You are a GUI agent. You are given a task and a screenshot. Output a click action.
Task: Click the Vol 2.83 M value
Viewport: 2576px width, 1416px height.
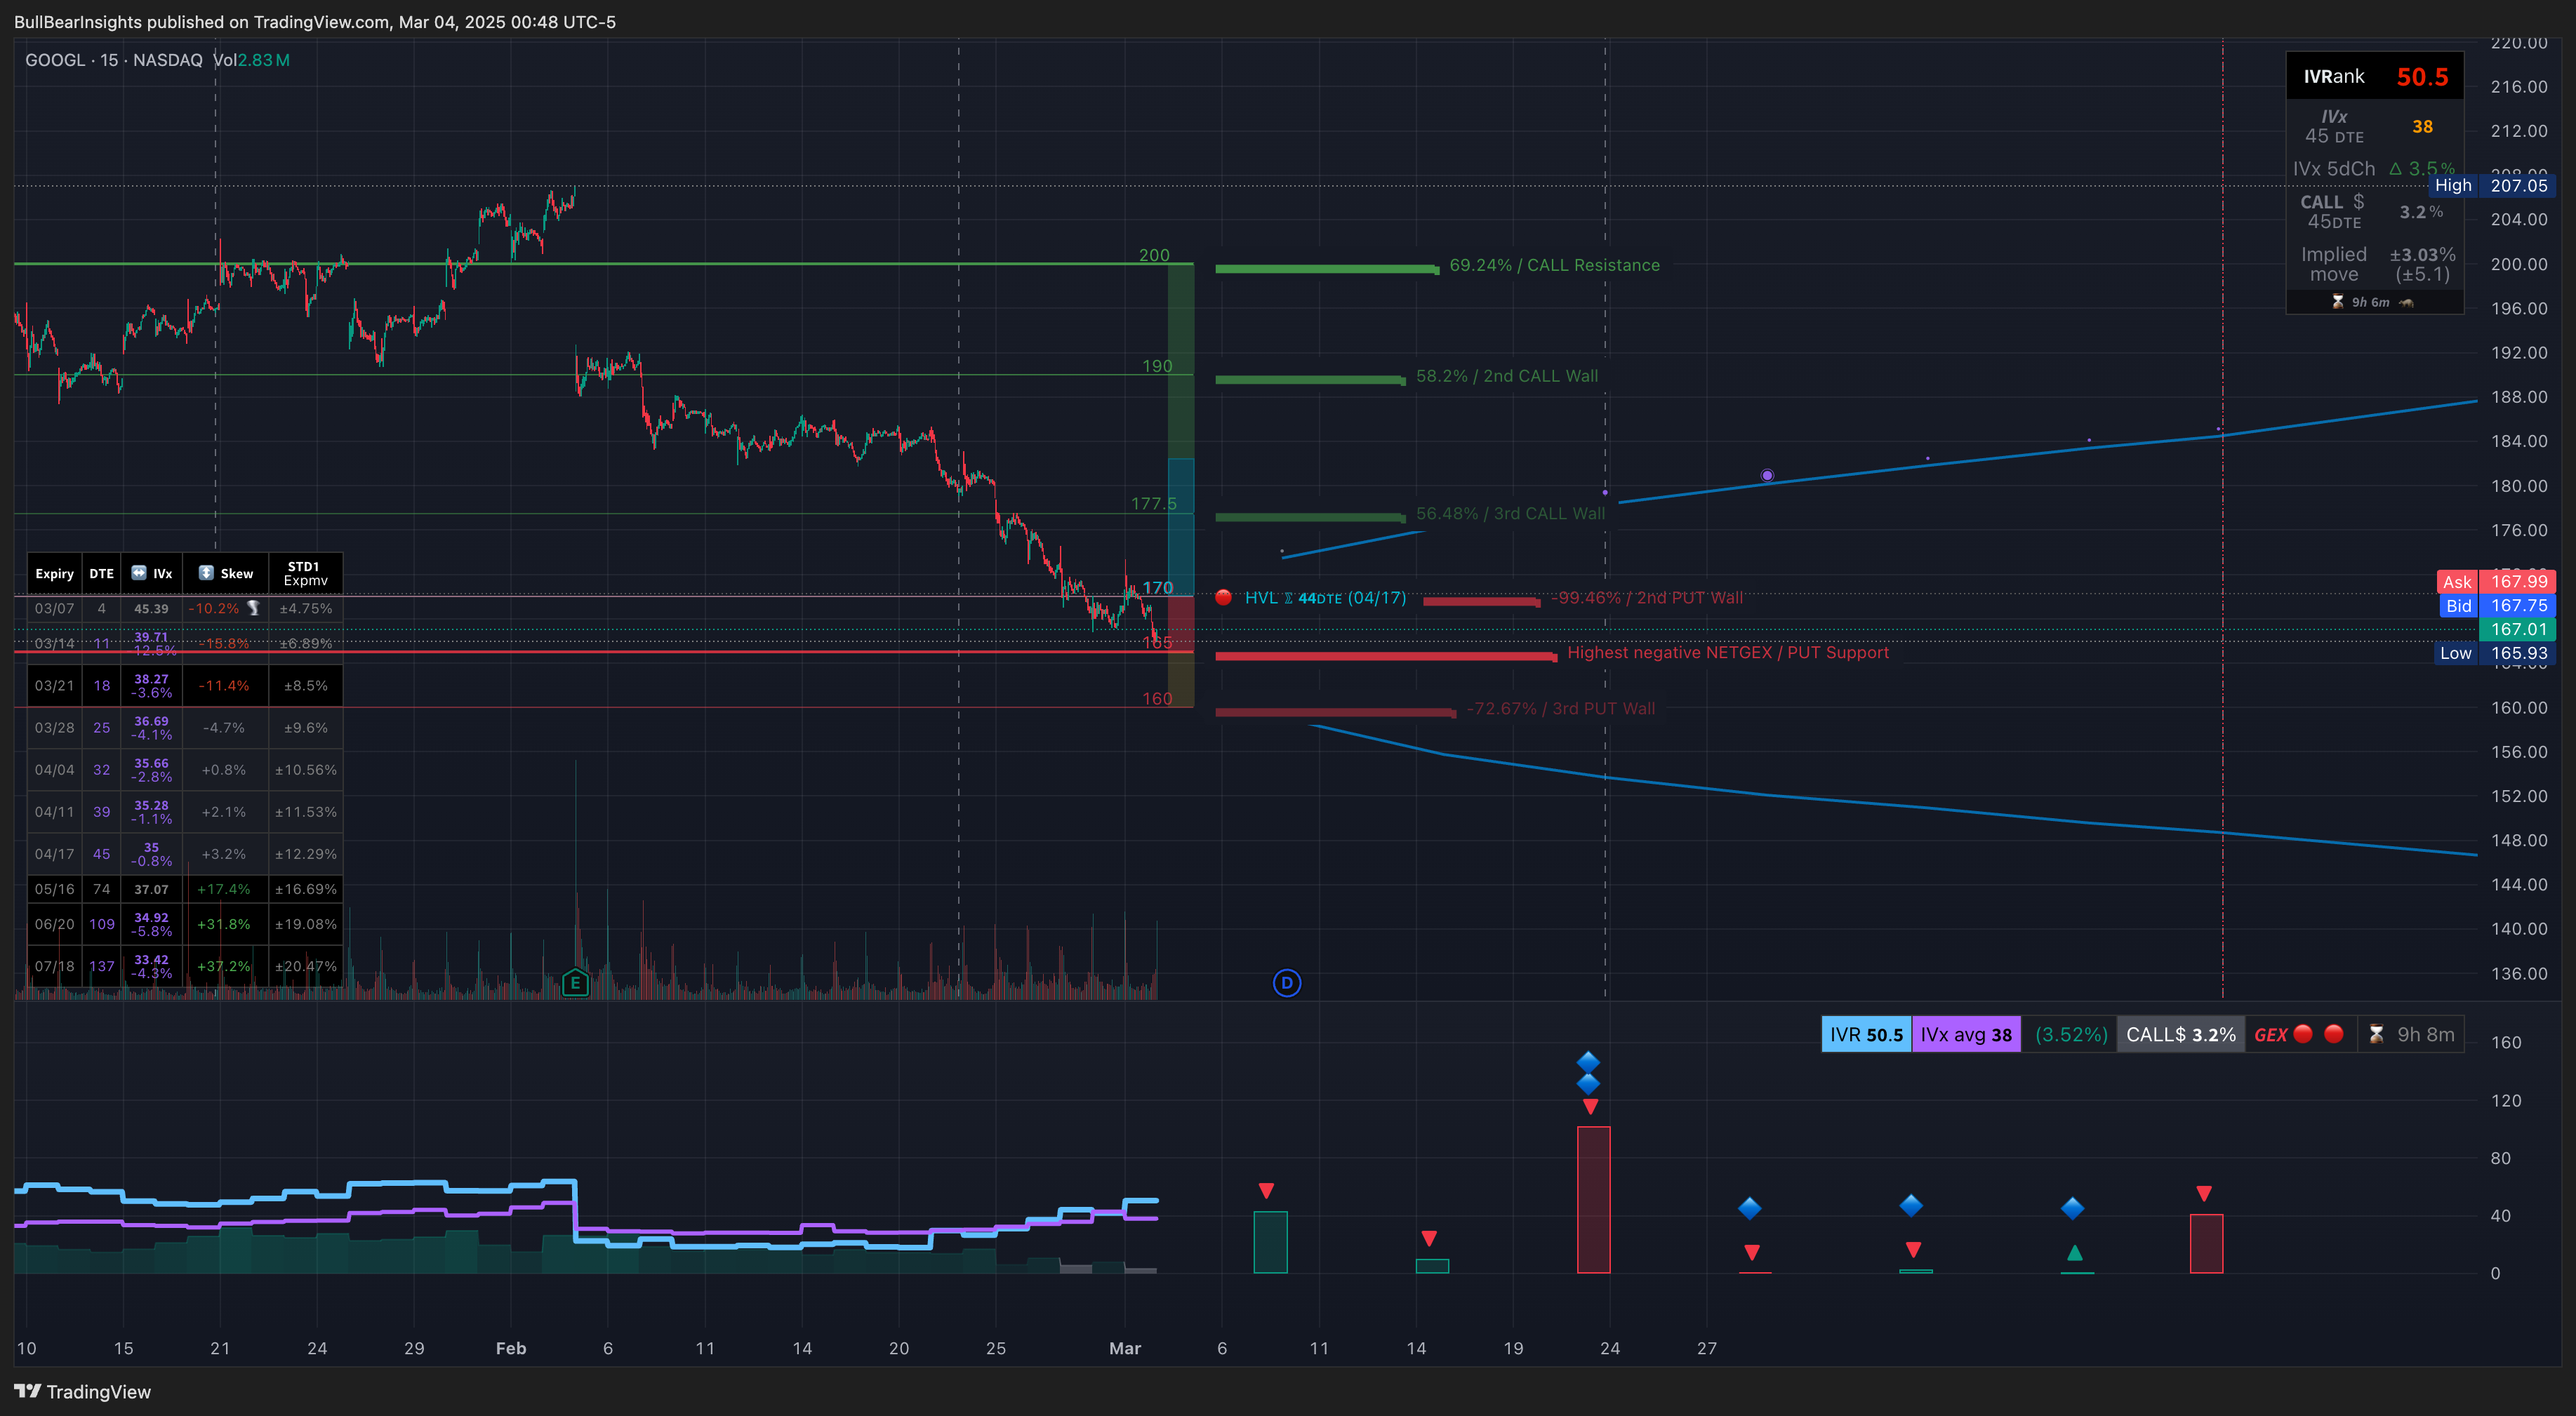click(x=252, y=60)
